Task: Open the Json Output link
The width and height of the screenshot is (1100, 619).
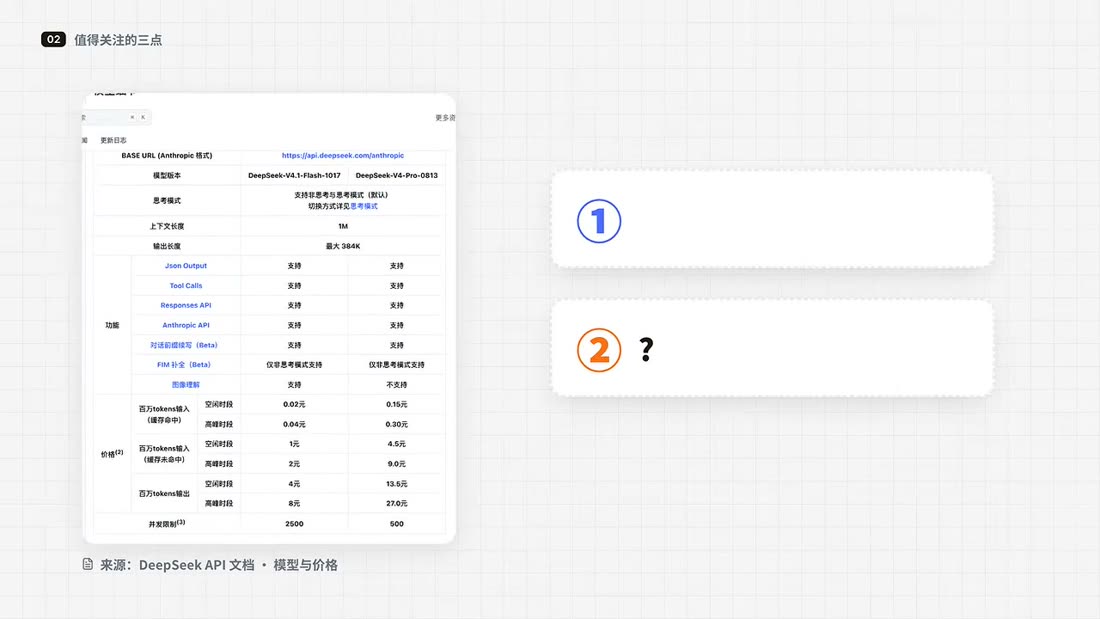Action: click(186, 266)
